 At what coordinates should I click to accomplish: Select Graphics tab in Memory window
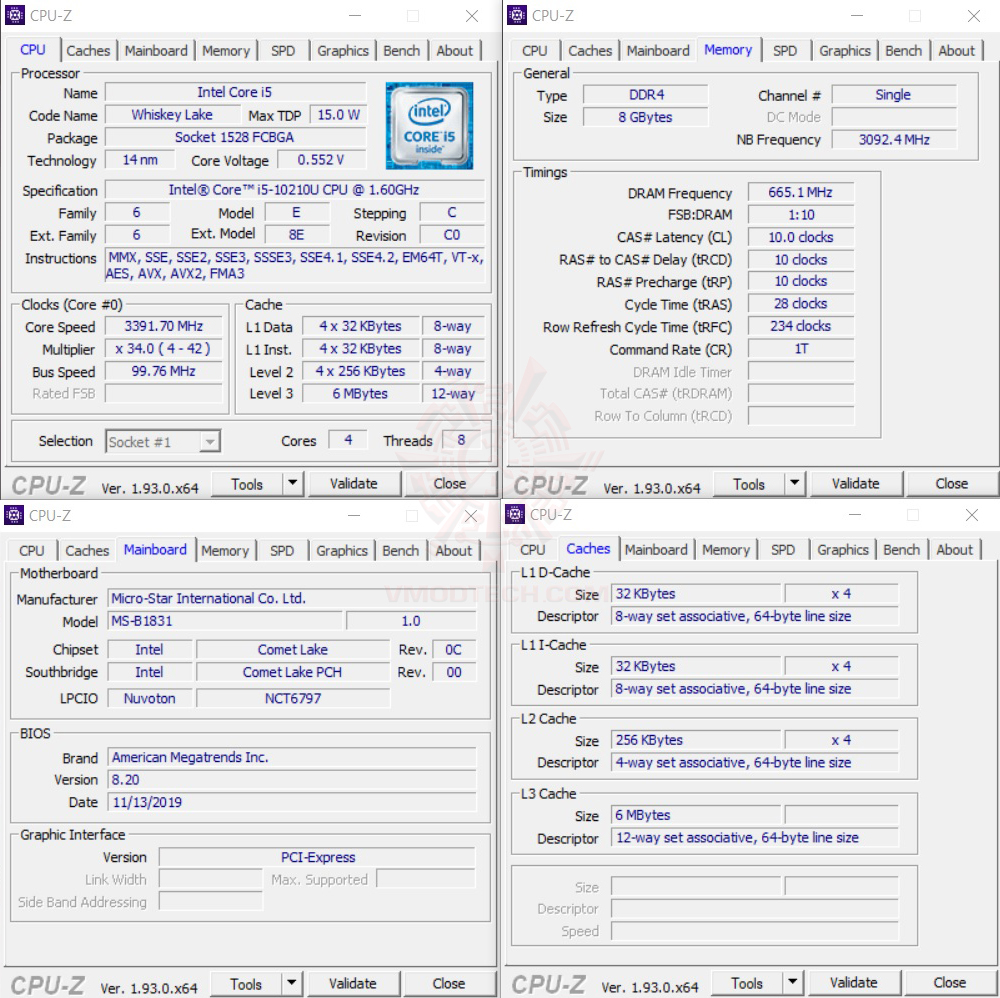pyautogui.click(x=845, y=50)
